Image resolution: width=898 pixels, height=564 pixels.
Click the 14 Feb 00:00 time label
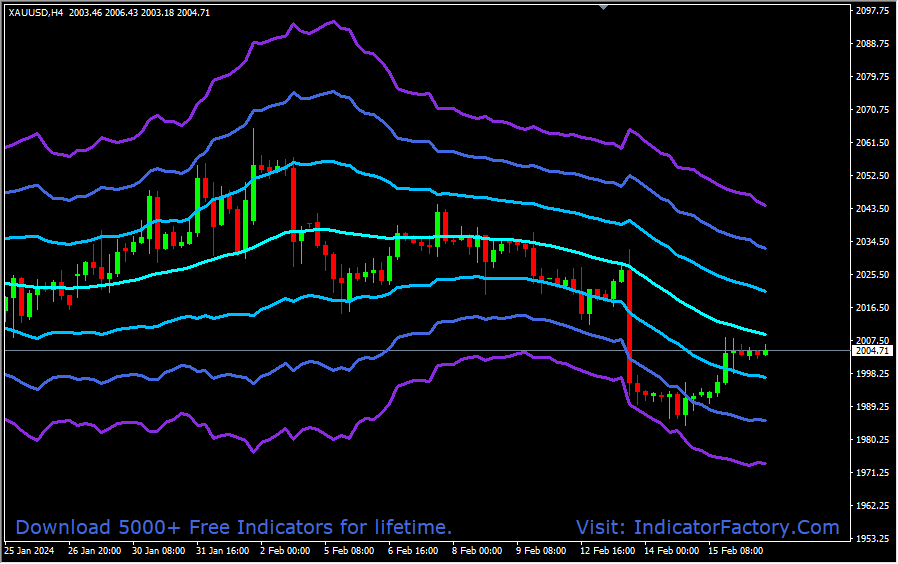pos(672,551)
